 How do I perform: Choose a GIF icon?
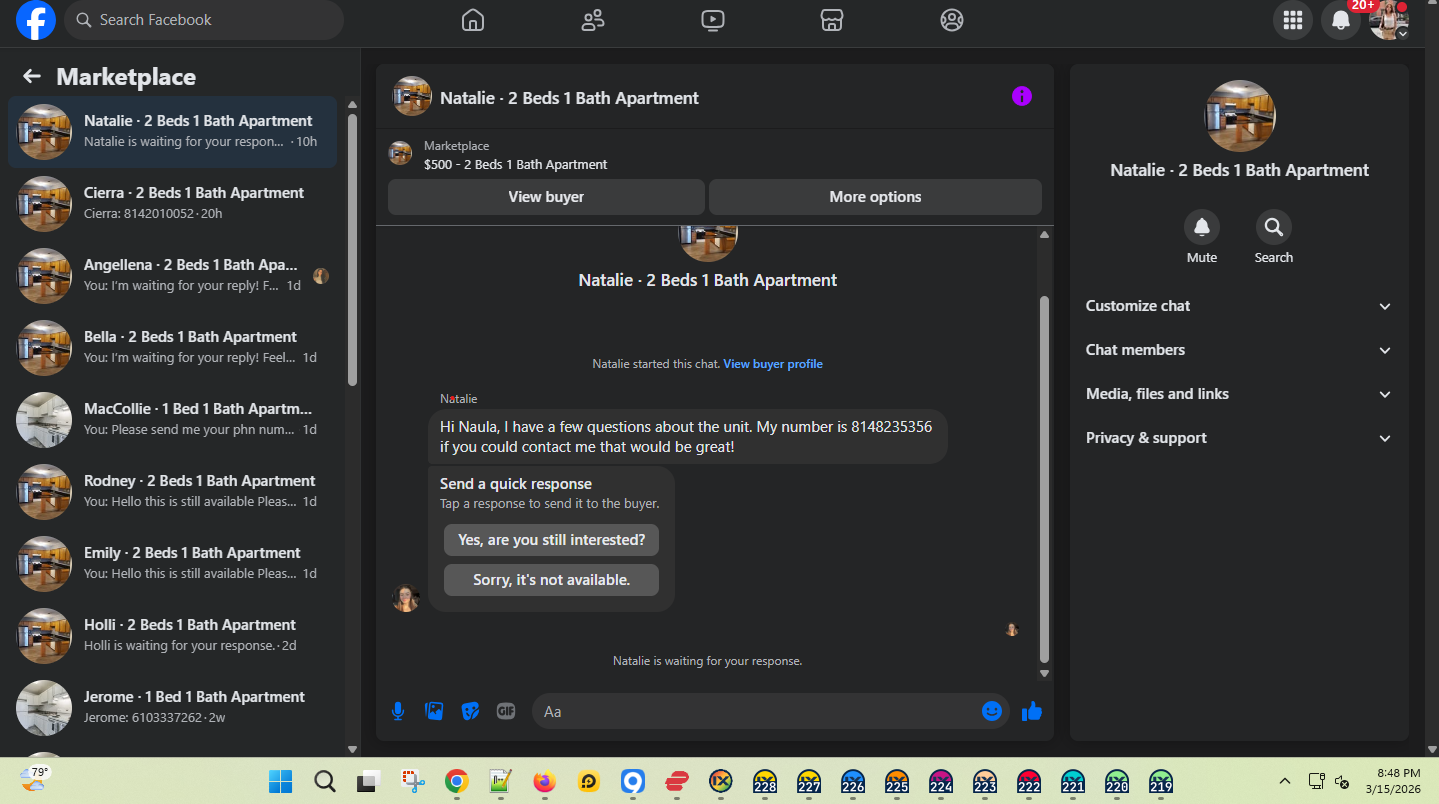pyautogui.click(x=506, y=711)
